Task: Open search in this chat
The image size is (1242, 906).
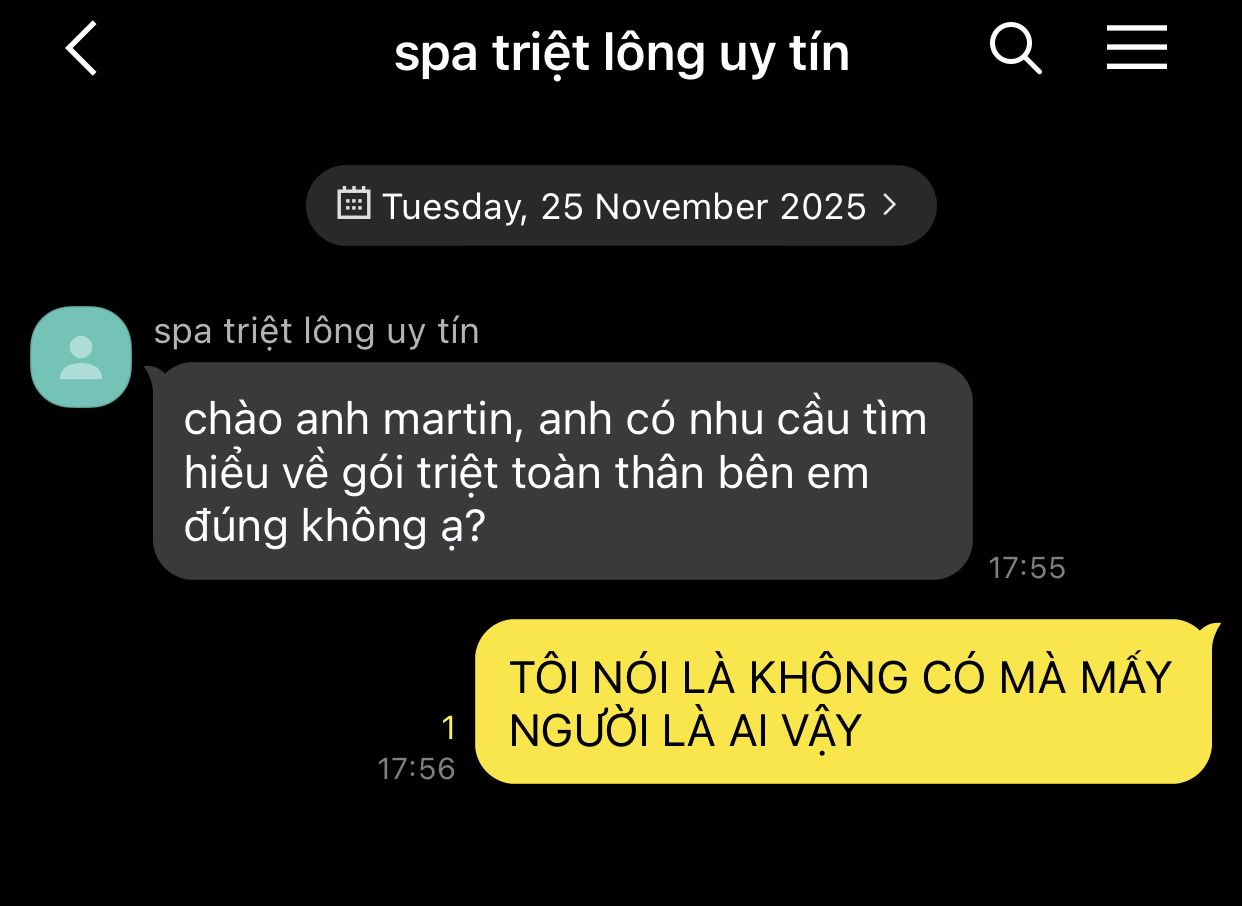Action: coord(1016,48)
